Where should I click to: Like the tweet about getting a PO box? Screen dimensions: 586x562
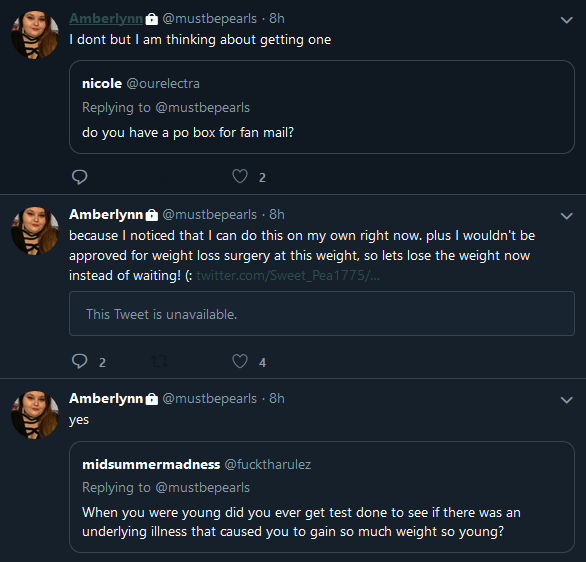(x=240, y=176)
